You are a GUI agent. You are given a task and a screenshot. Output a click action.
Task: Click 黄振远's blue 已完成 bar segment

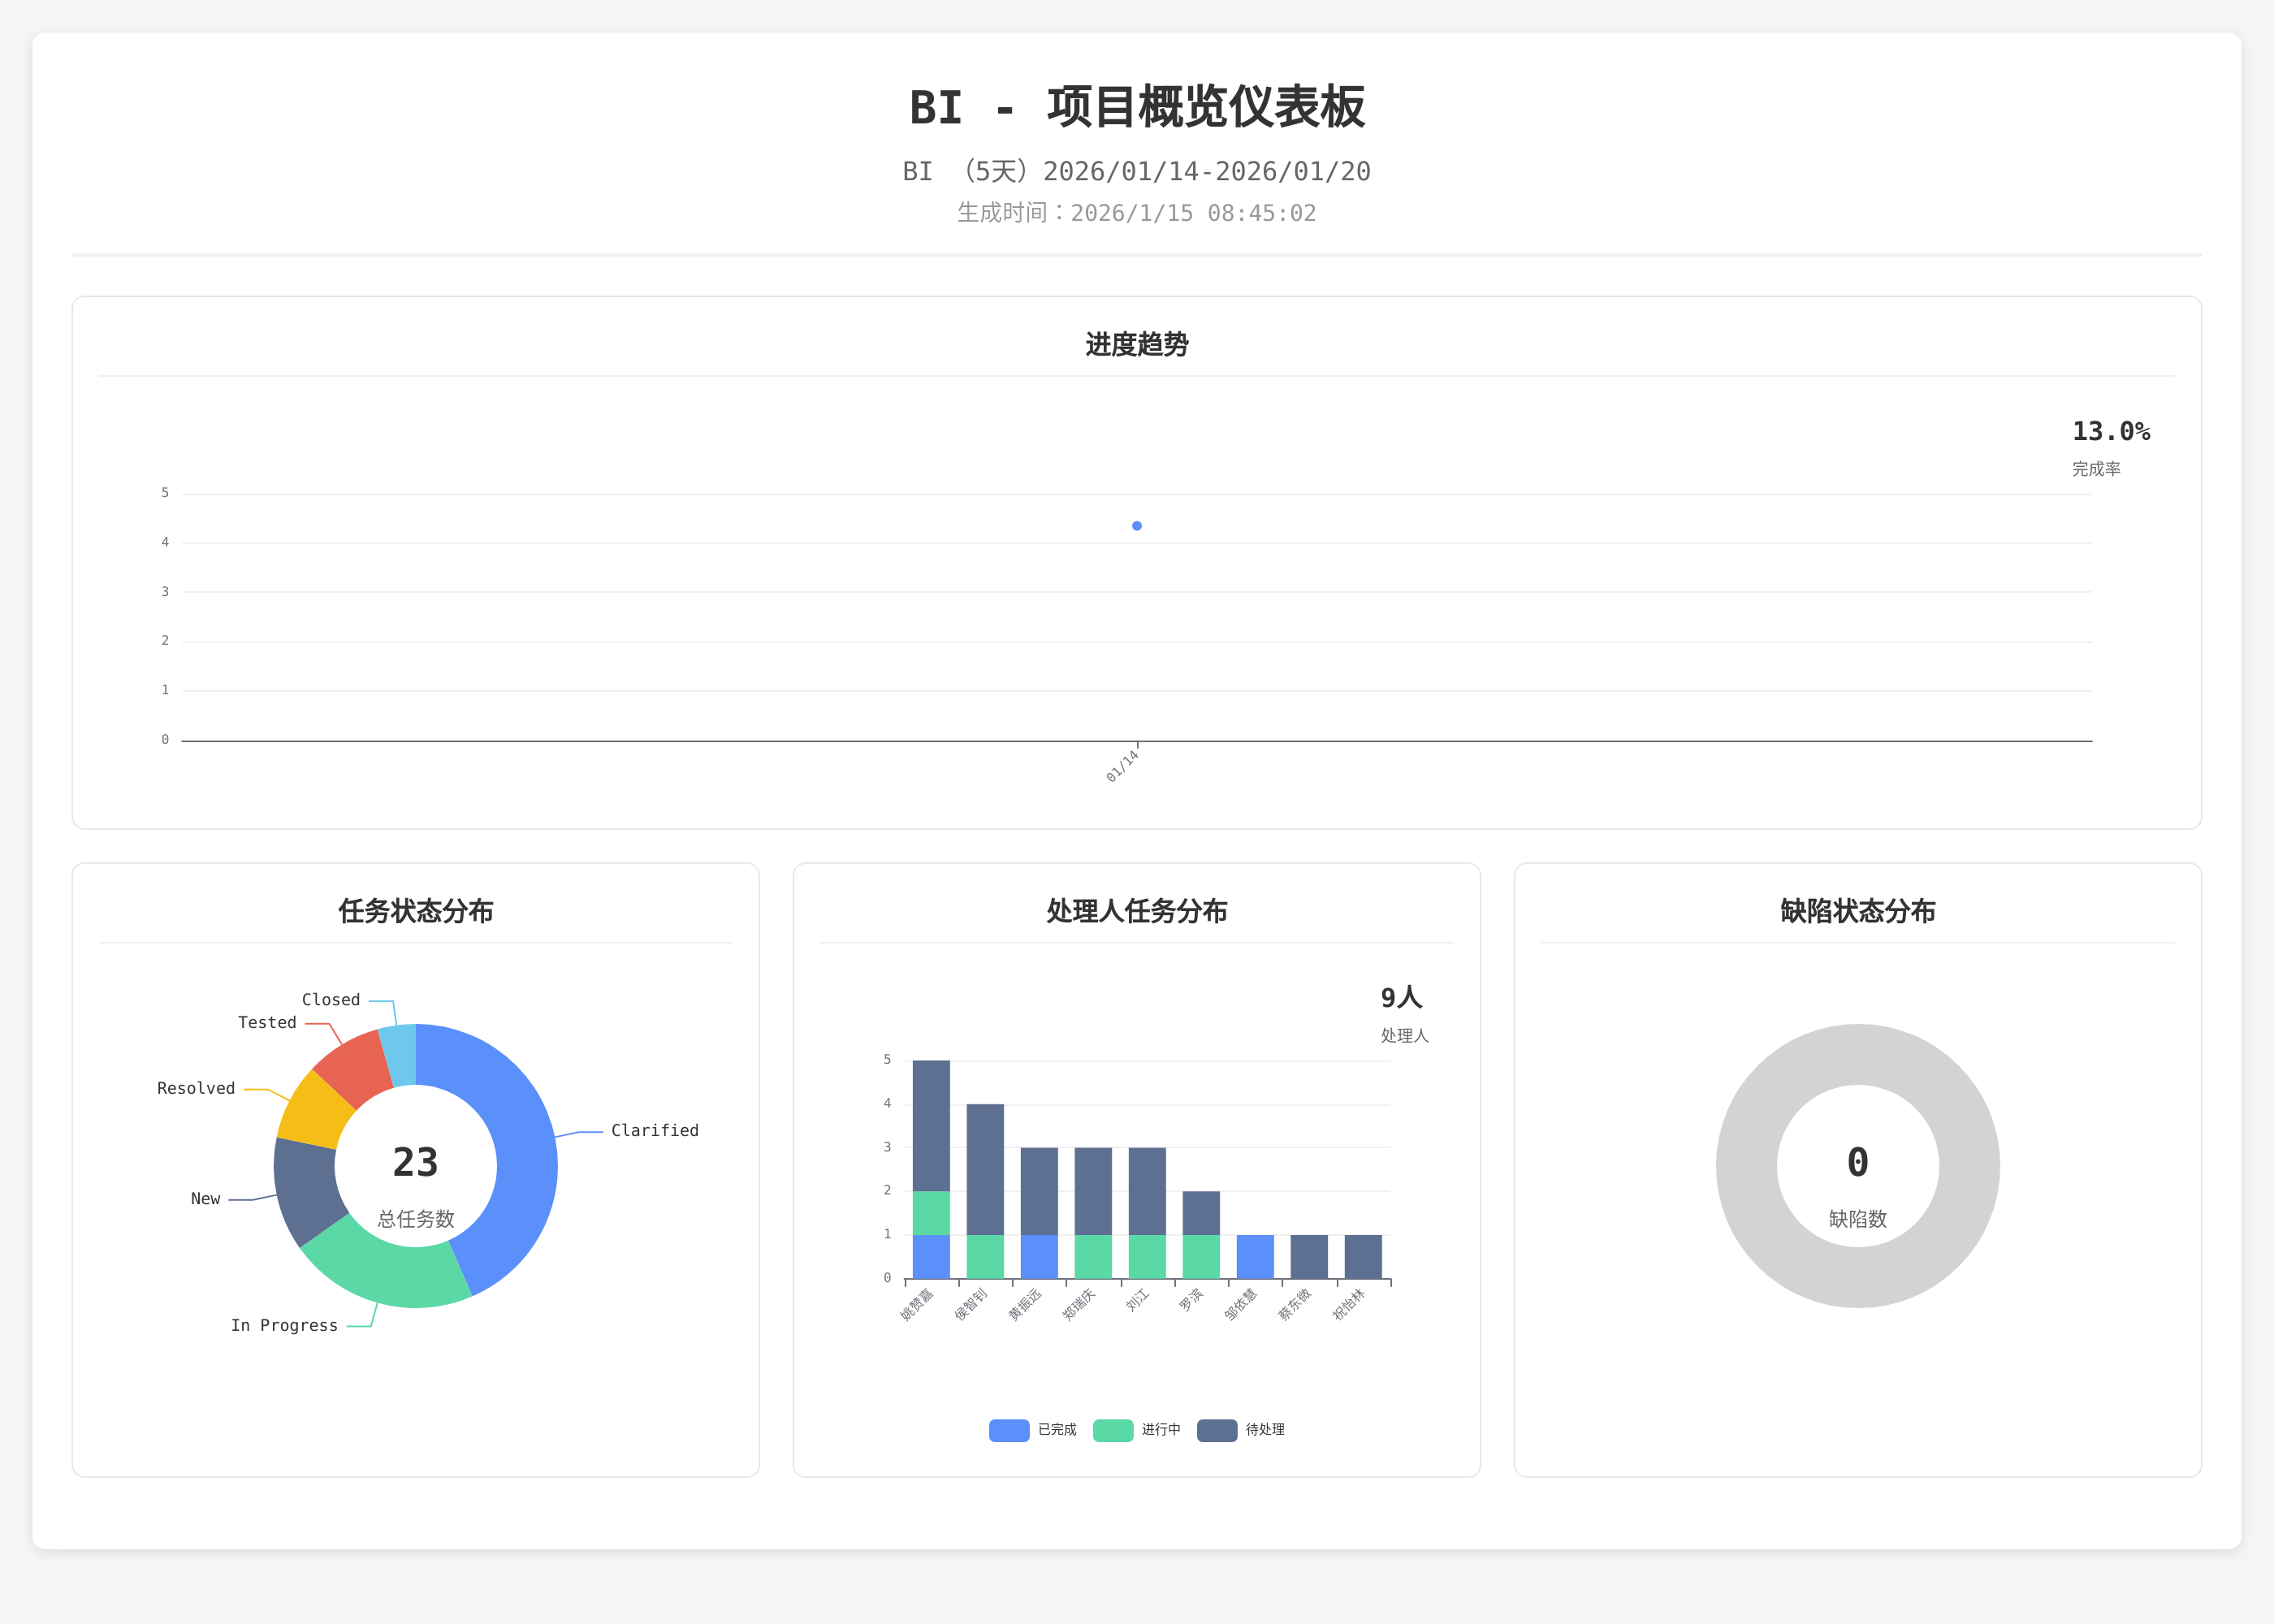tap(1039, 1257)
